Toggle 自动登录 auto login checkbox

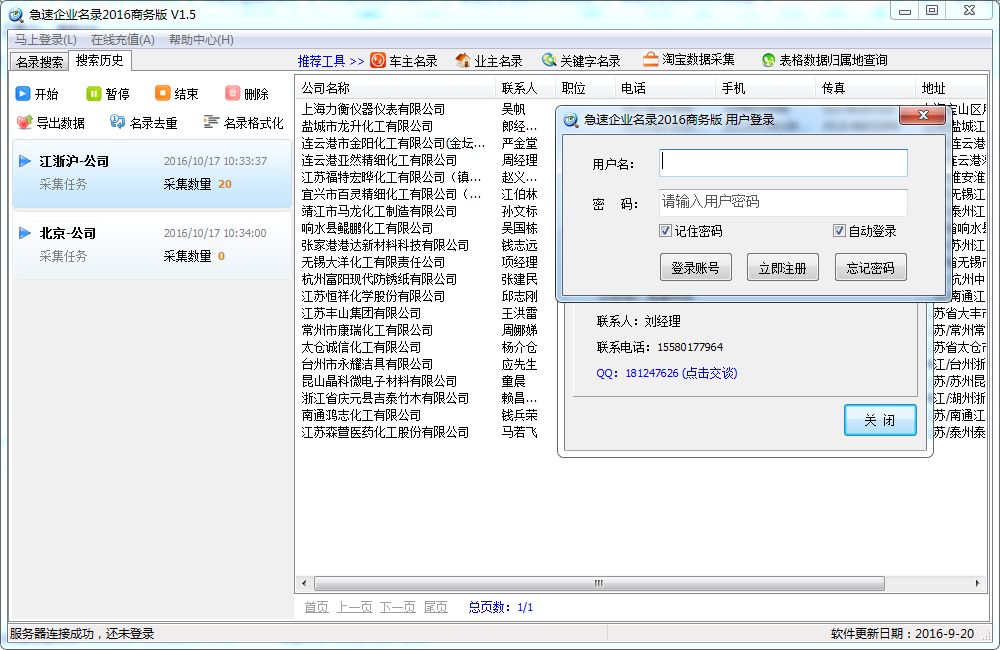(839, 231)
